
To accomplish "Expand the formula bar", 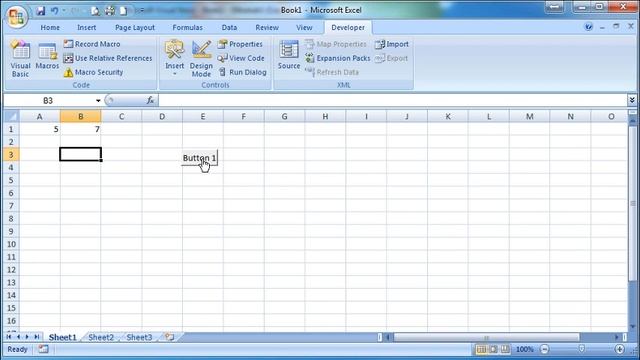I will point(632,100).
